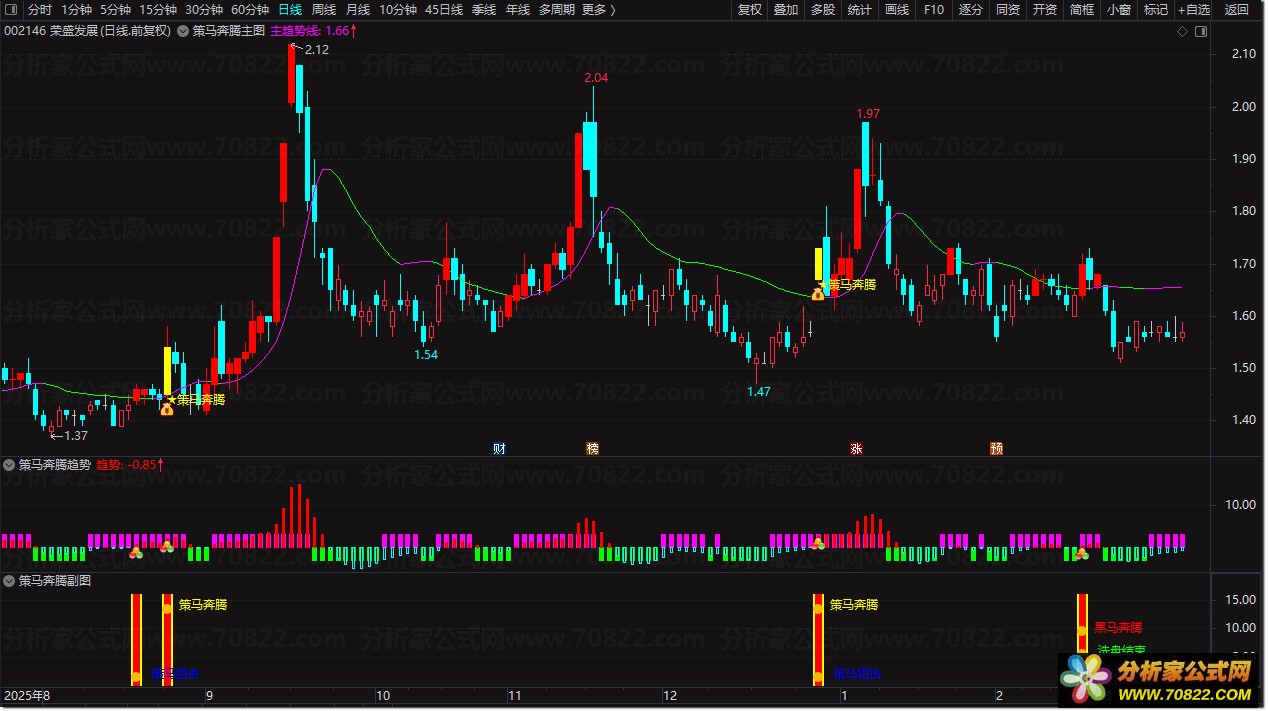The height and width of the screenshot is (711, 1268).
Task: Toggle the right side panel icon
Action: [x=1201, y=31]
